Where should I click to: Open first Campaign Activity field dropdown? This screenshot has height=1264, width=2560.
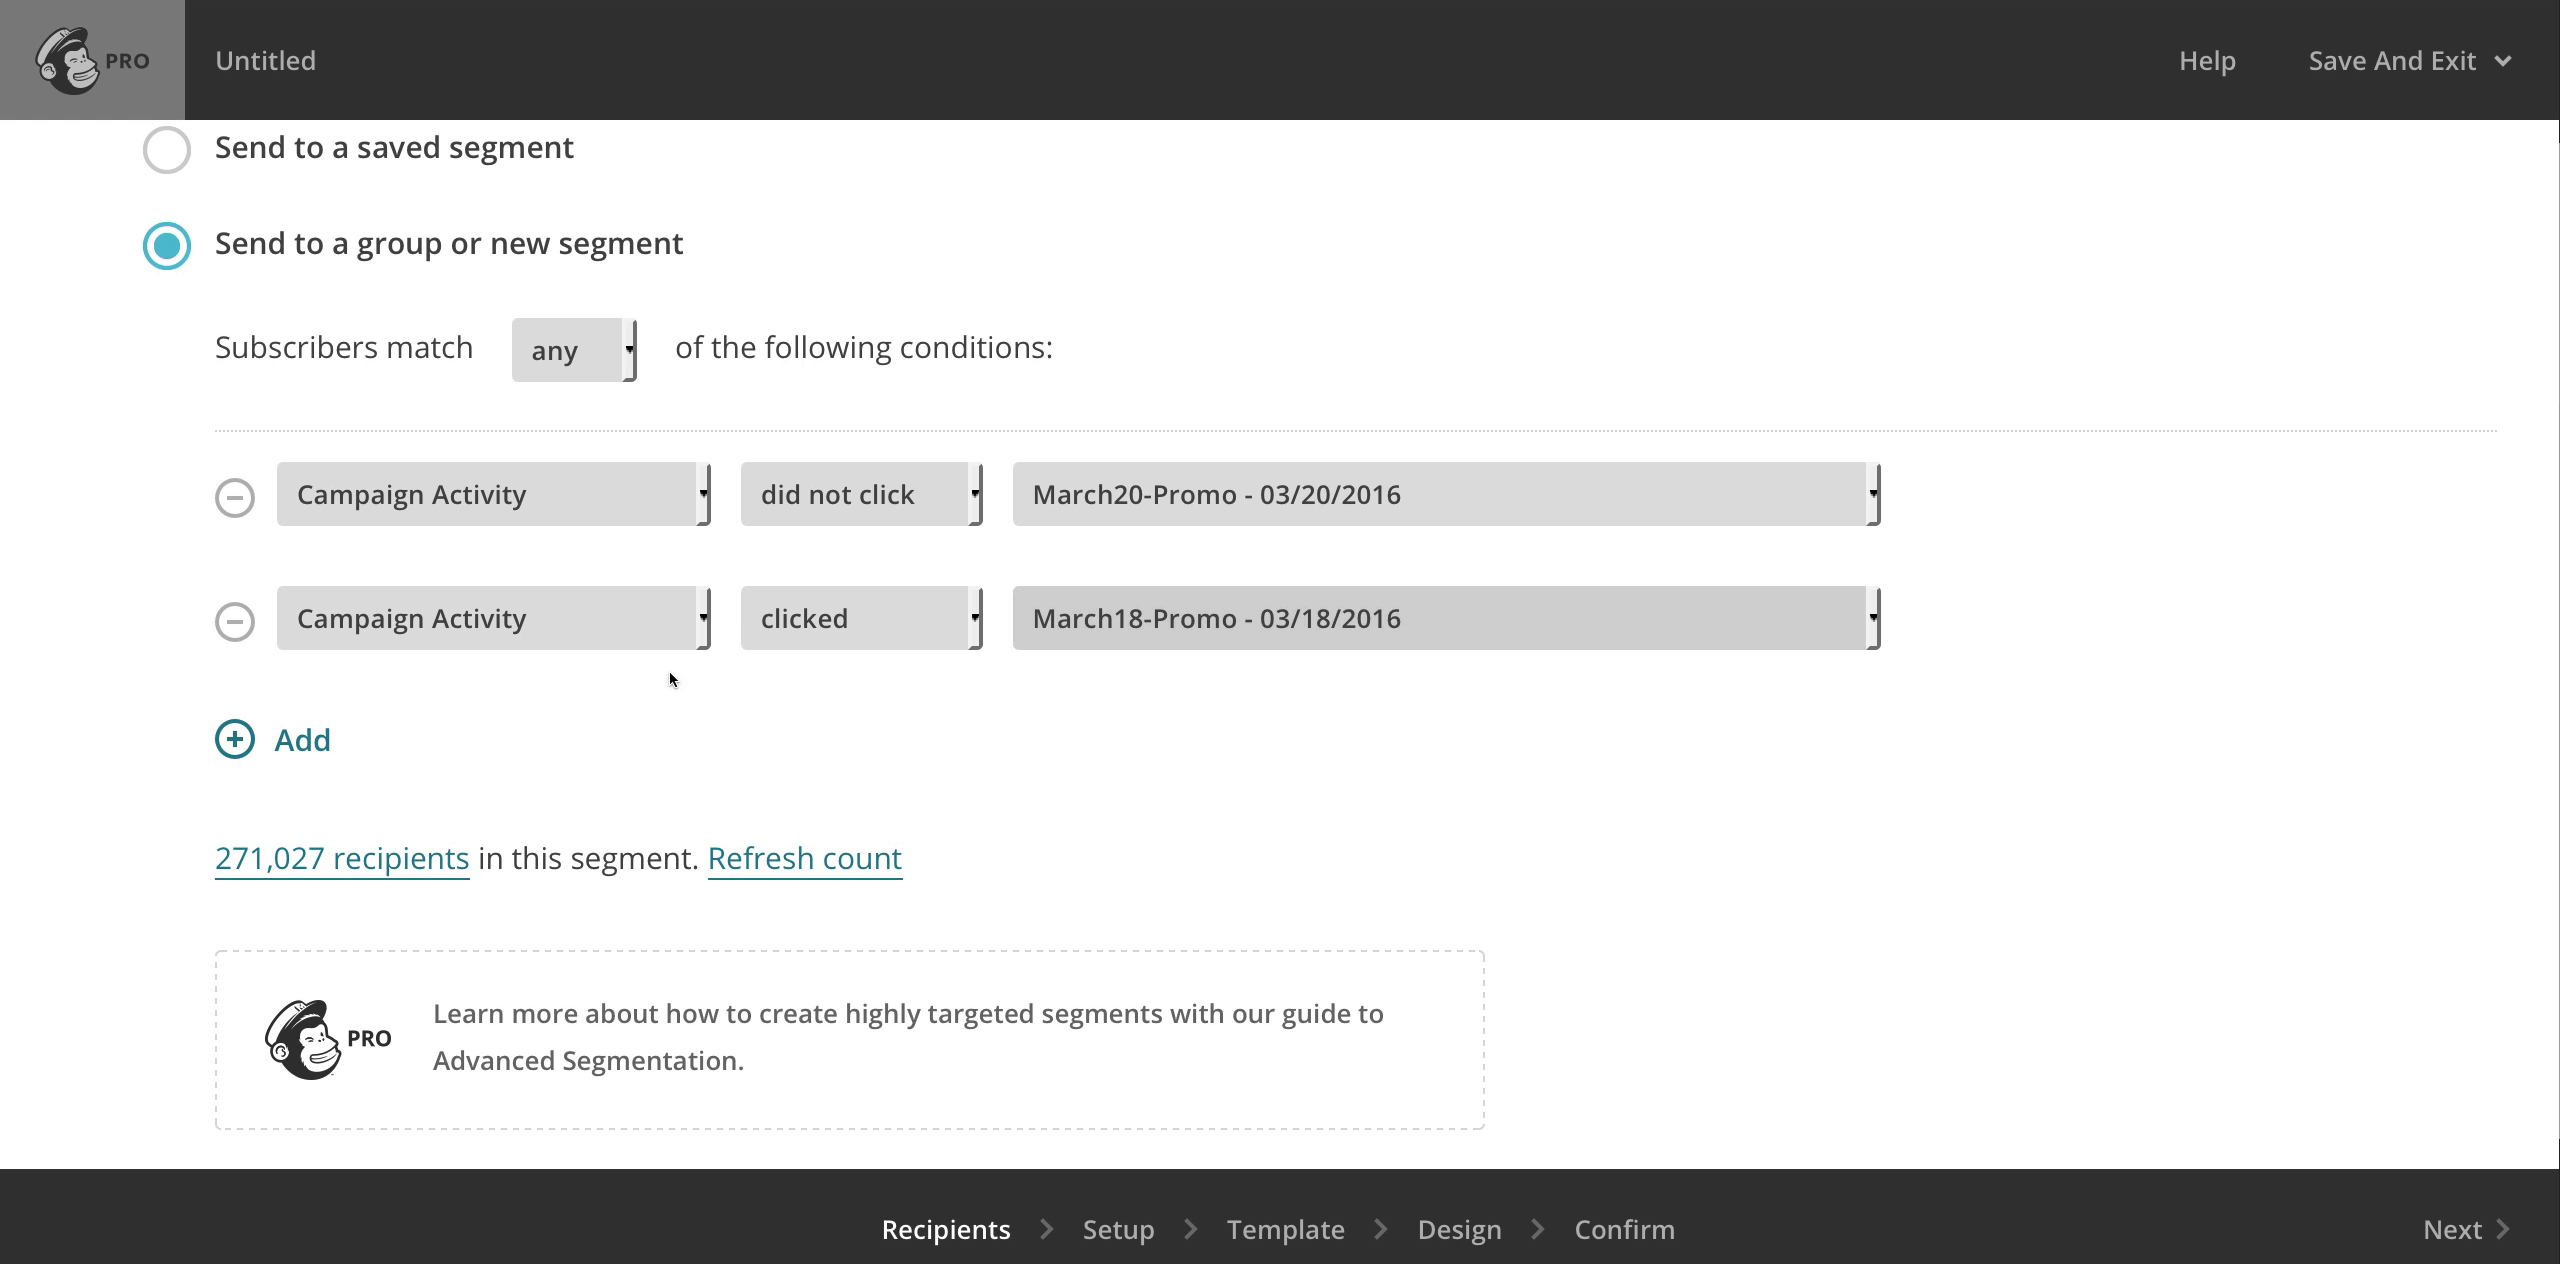(493, 494)
